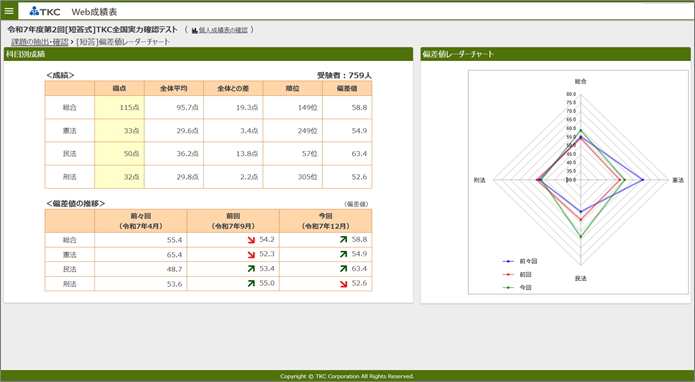
Task: Click the 得点 column header
Action: [x=119, y=89]
